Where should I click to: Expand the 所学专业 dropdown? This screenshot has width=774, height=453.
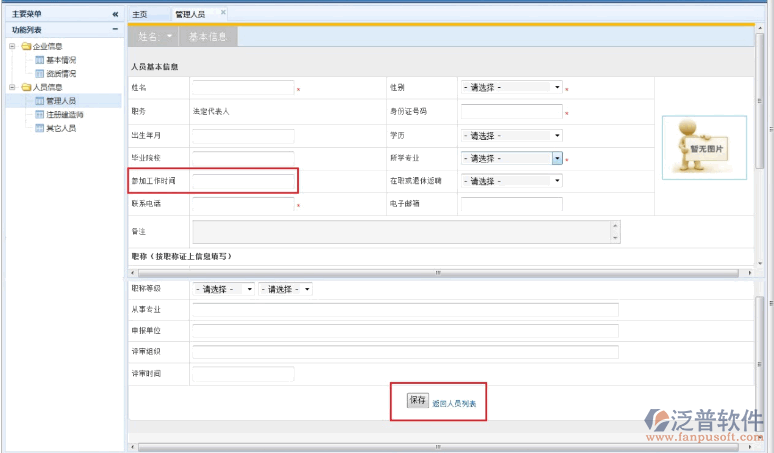[557, 158]
